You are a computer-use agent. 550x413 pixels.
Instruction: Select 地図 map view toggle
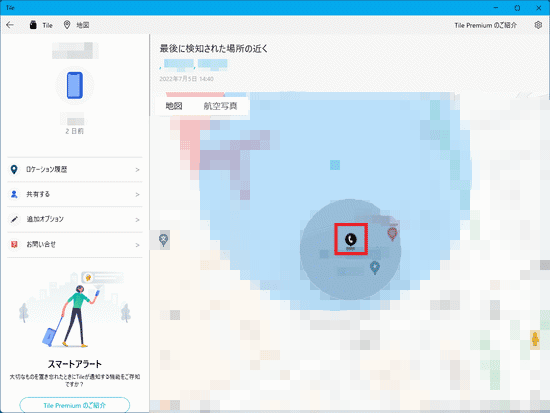174,106
